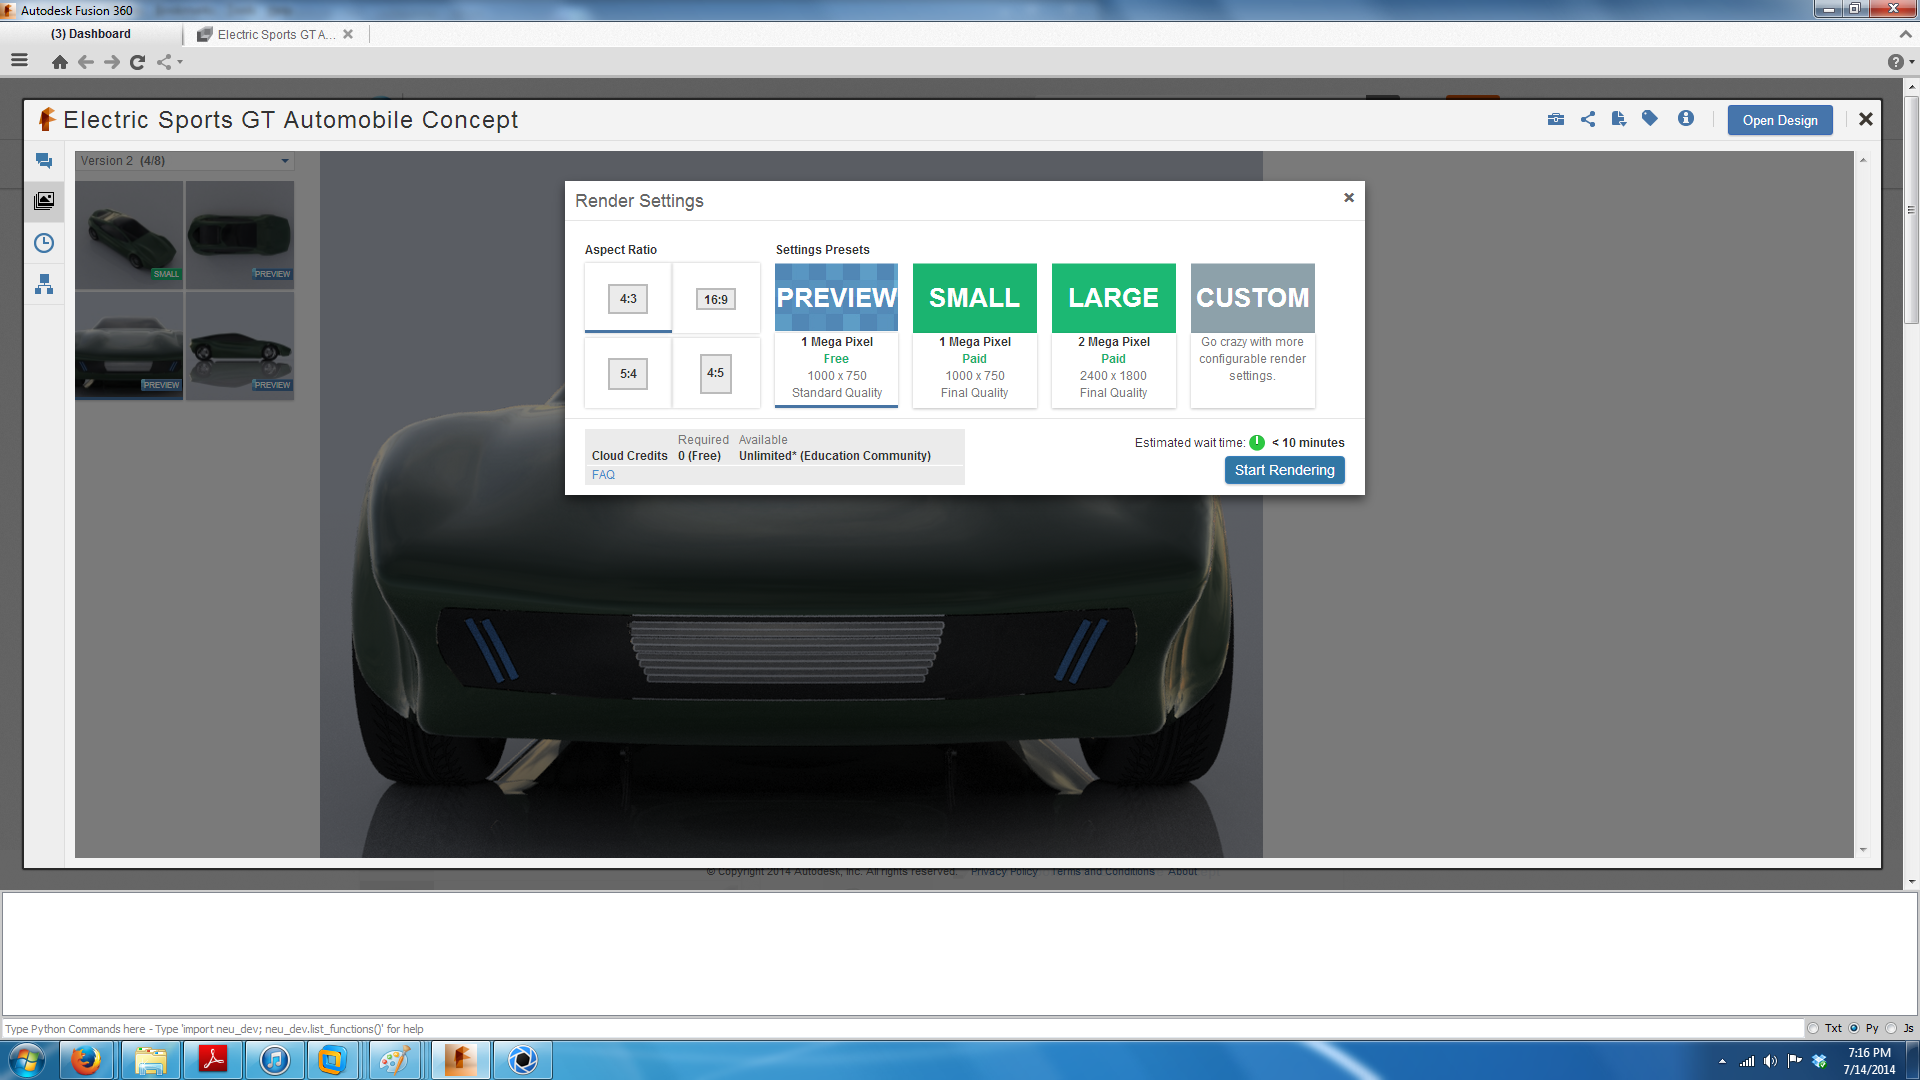This screenshot has height=1080, width=1920.
Task: Open the hamburger menu icon
Action: pyautogui.click(x=19, y=61)
